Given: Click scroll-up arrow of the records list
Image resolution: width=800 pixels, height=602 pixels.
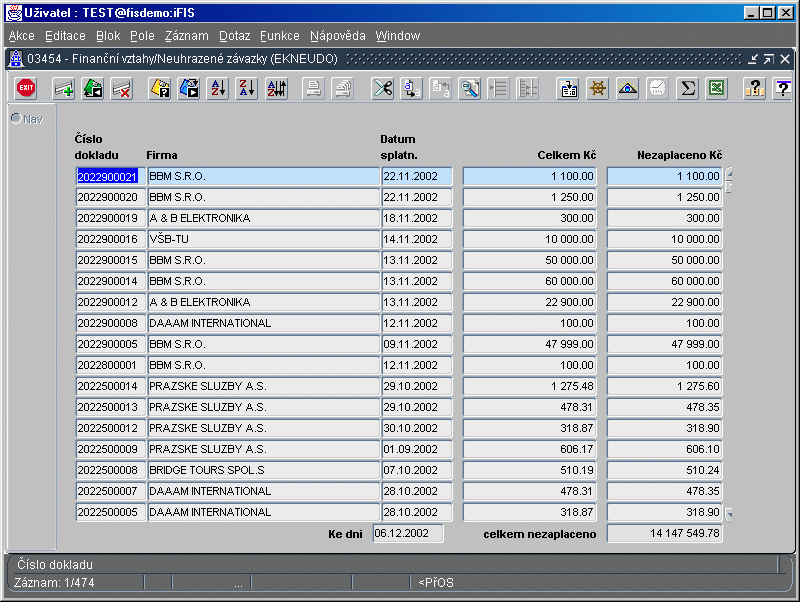Looking at the screenshot, I should pos(729,173).
